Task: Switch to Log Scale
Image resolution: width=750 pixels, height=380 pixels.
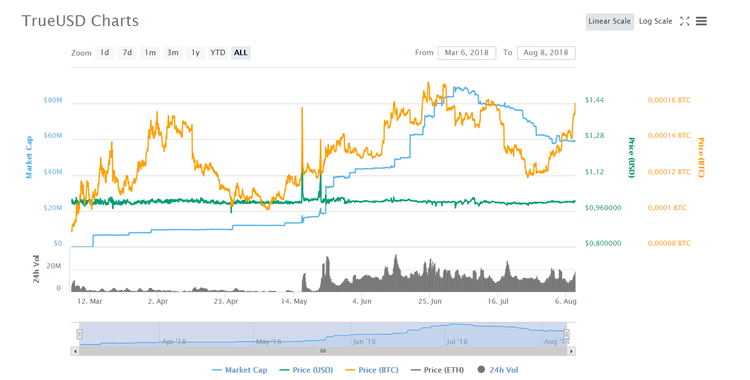Action: tap(656, 22)
